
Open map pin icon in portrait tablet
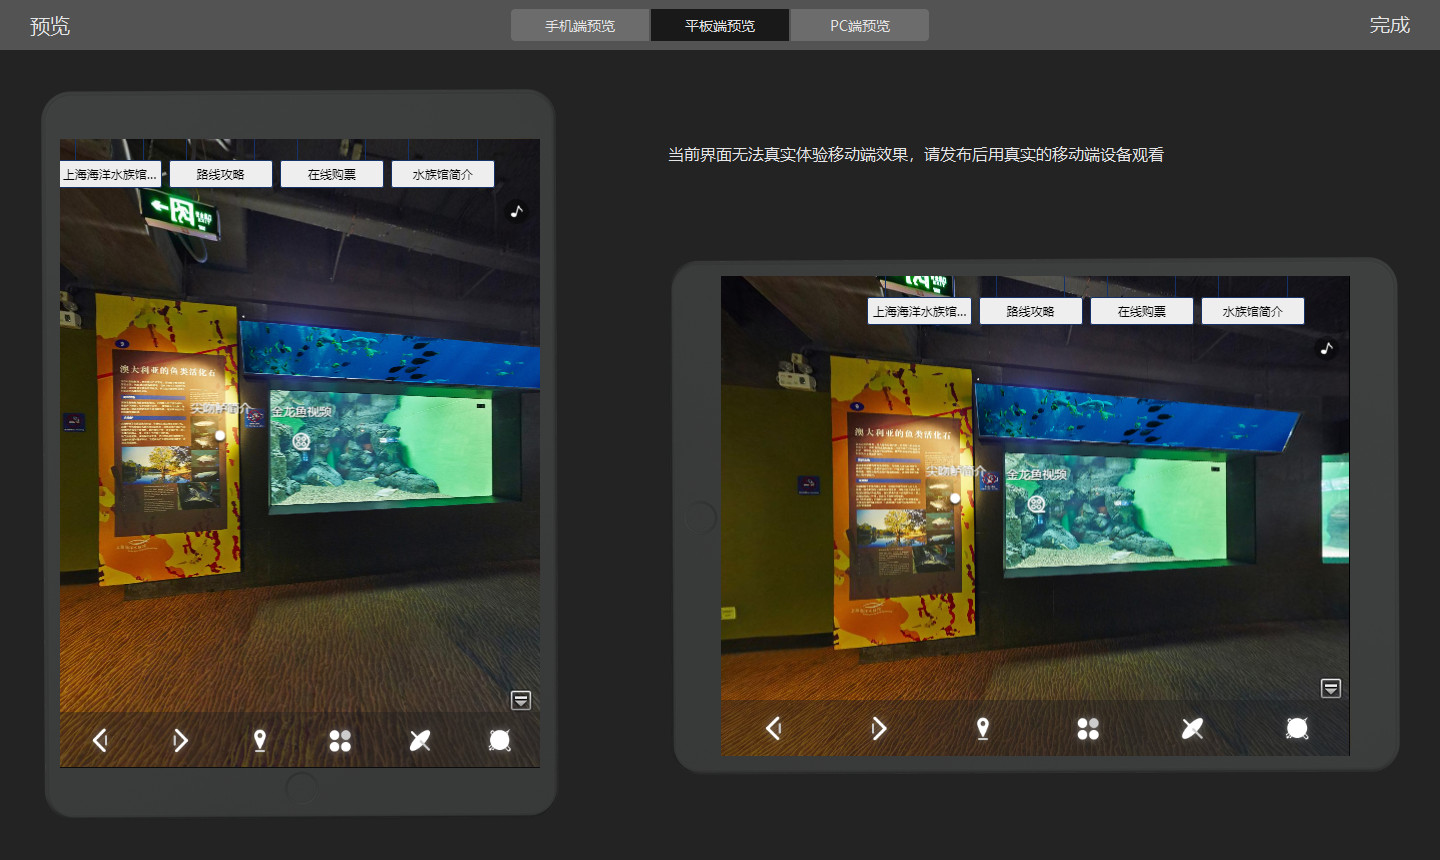tap(260, 740)
